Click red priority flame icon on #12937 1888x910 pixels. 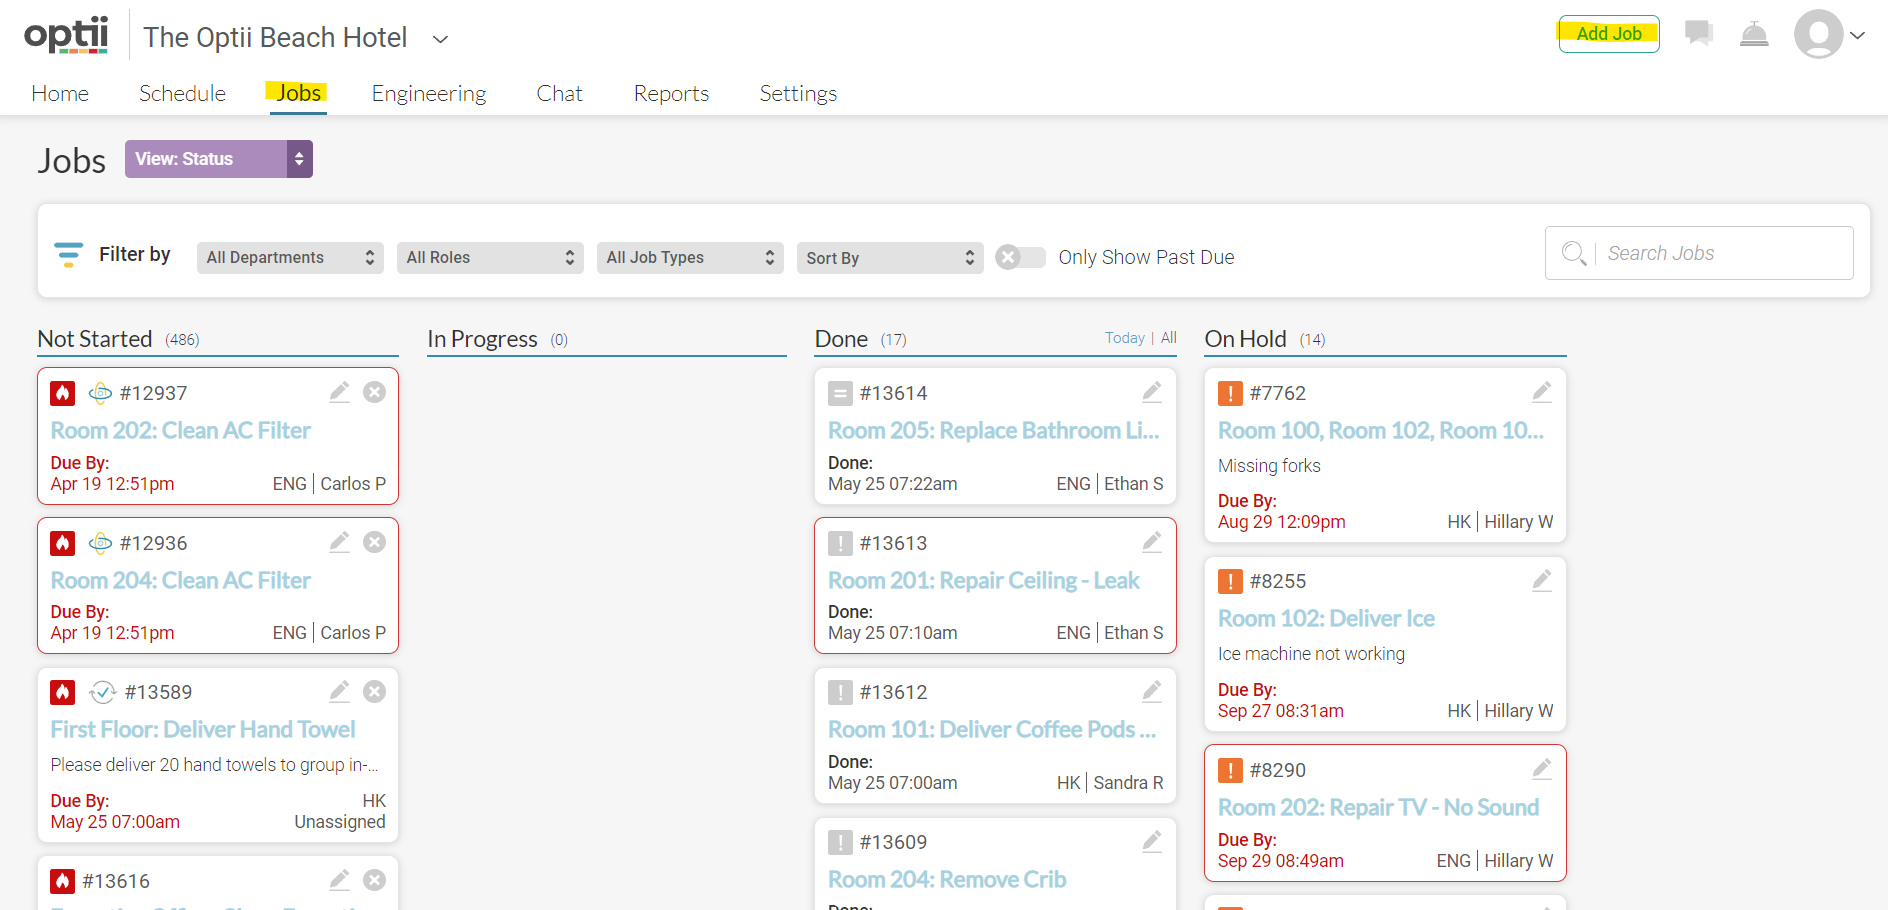tap(63, 393)
